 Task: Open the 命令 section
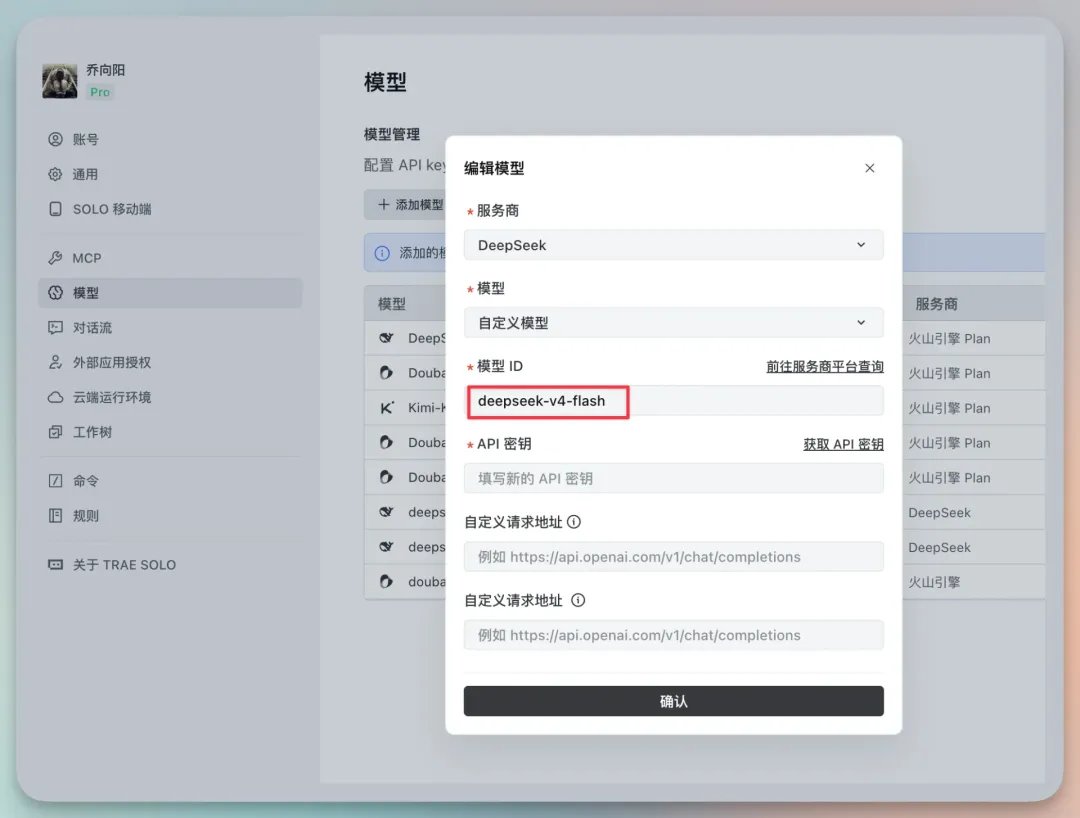170,481
